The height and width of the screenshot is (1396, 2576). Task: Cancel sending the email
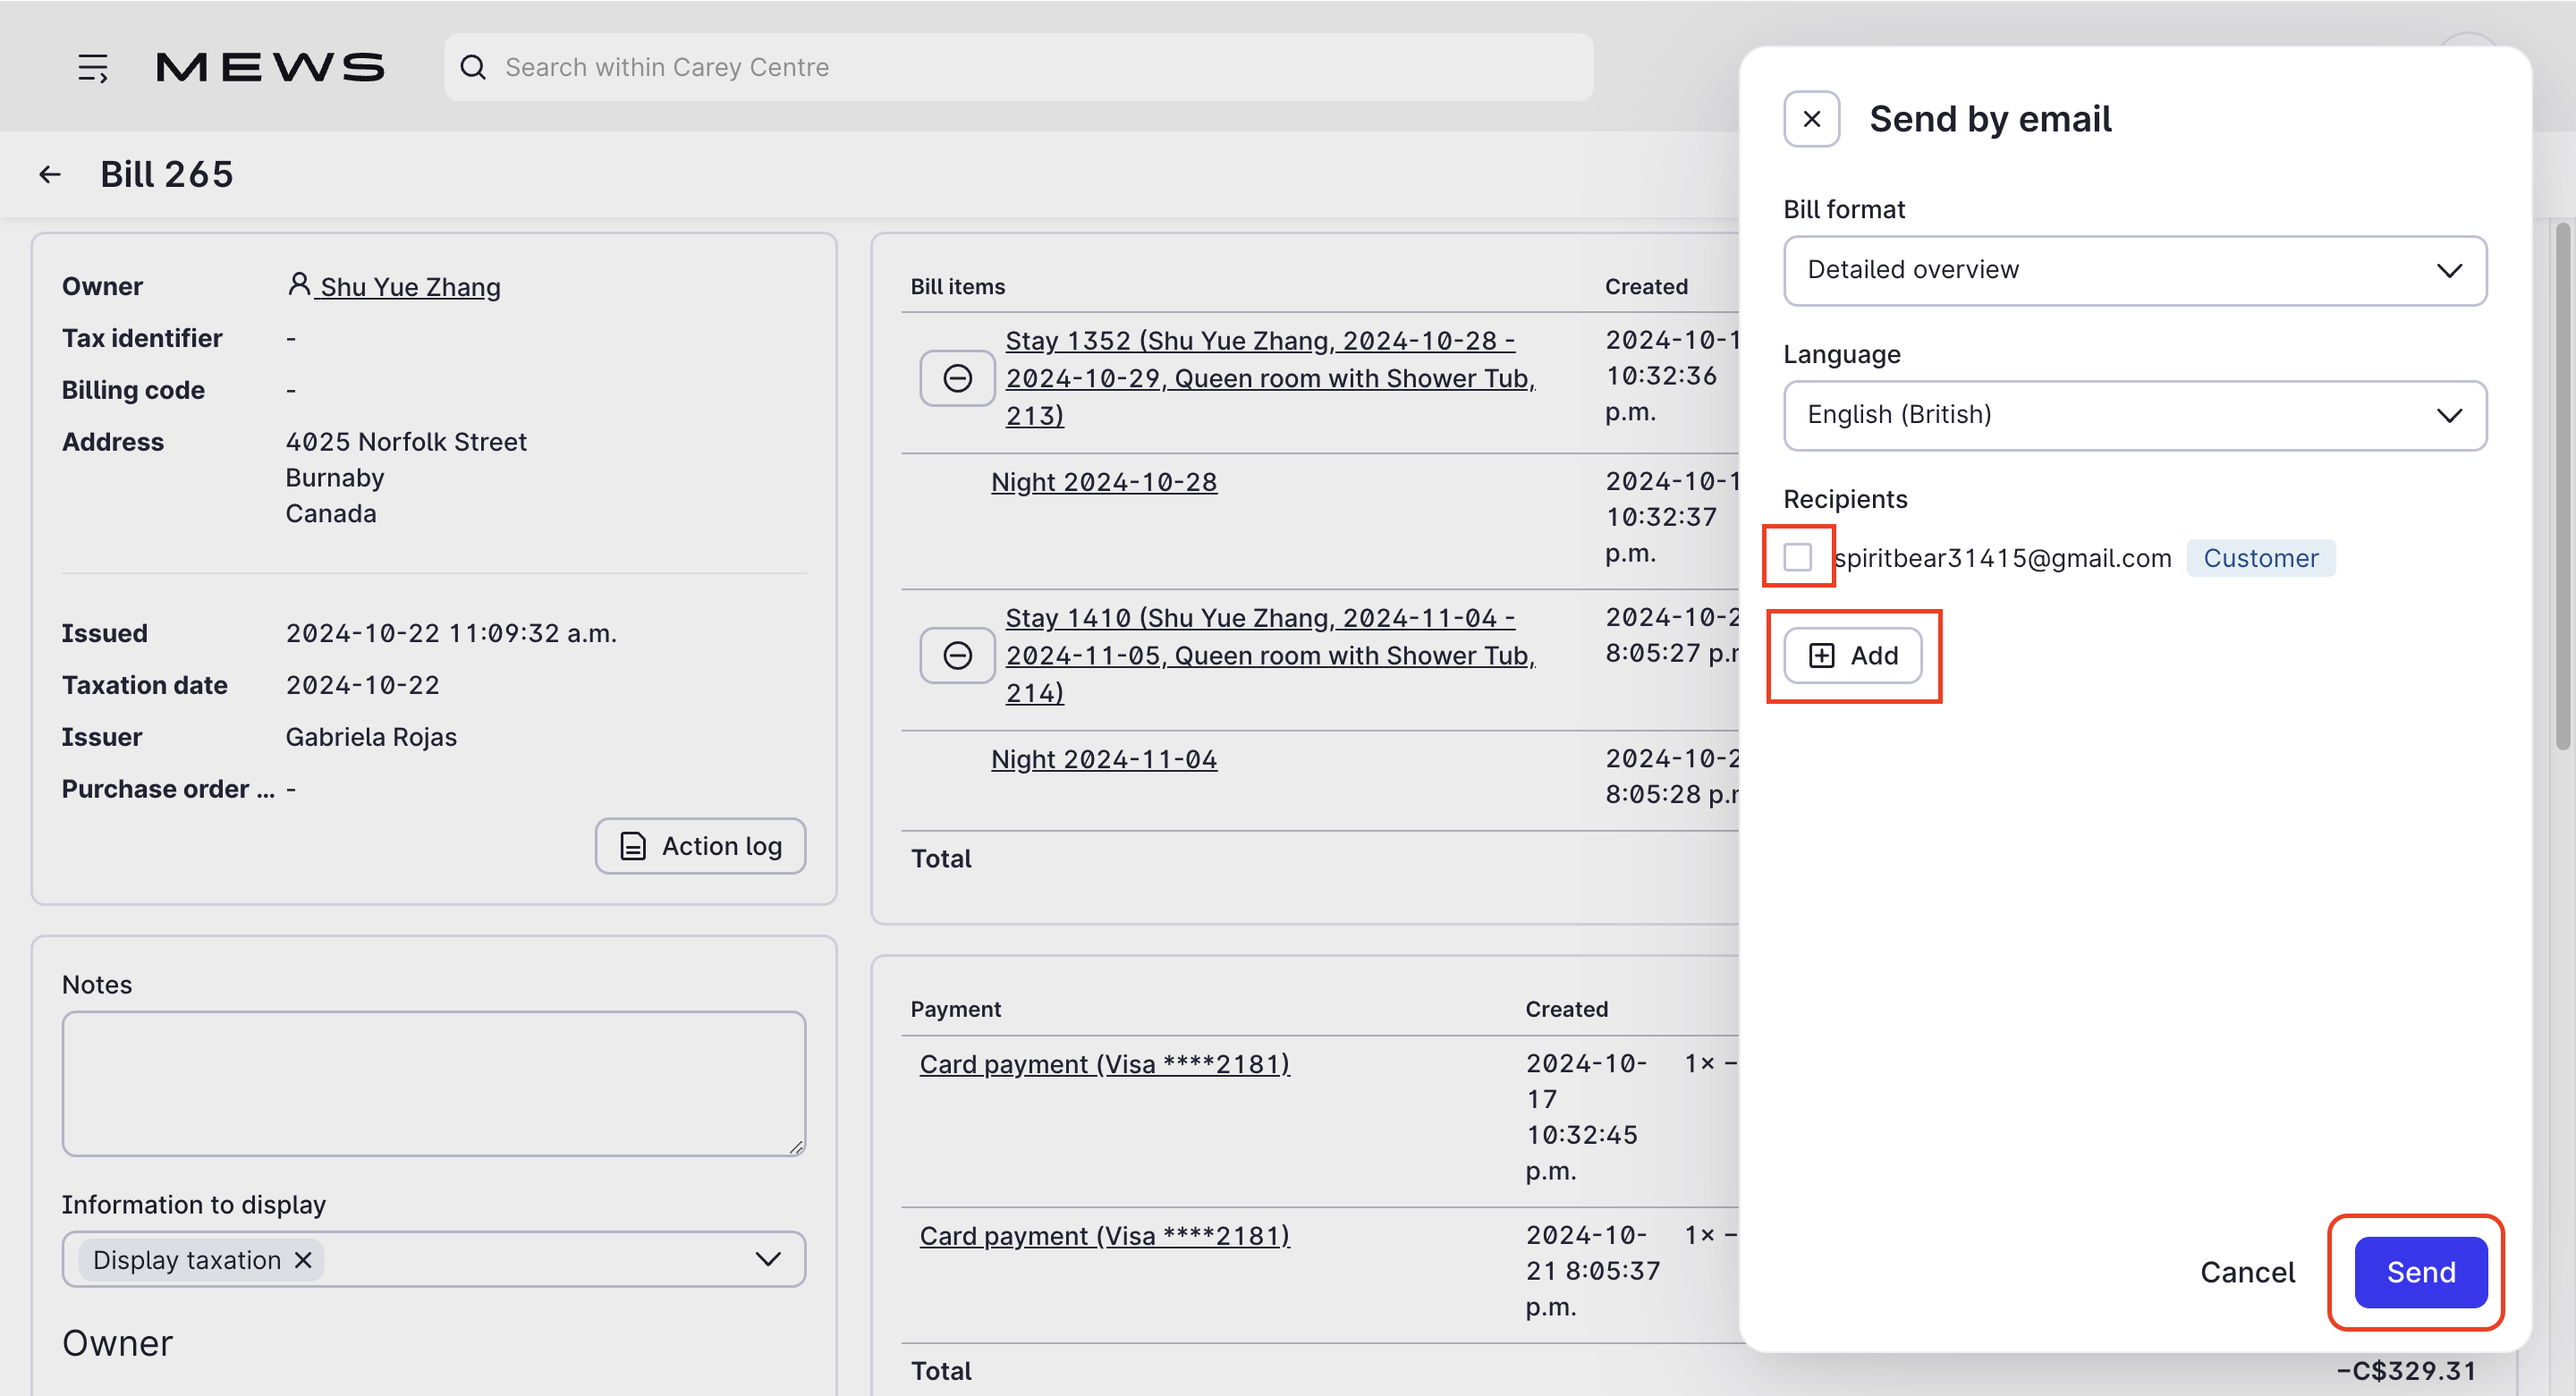(2247, 1272)
